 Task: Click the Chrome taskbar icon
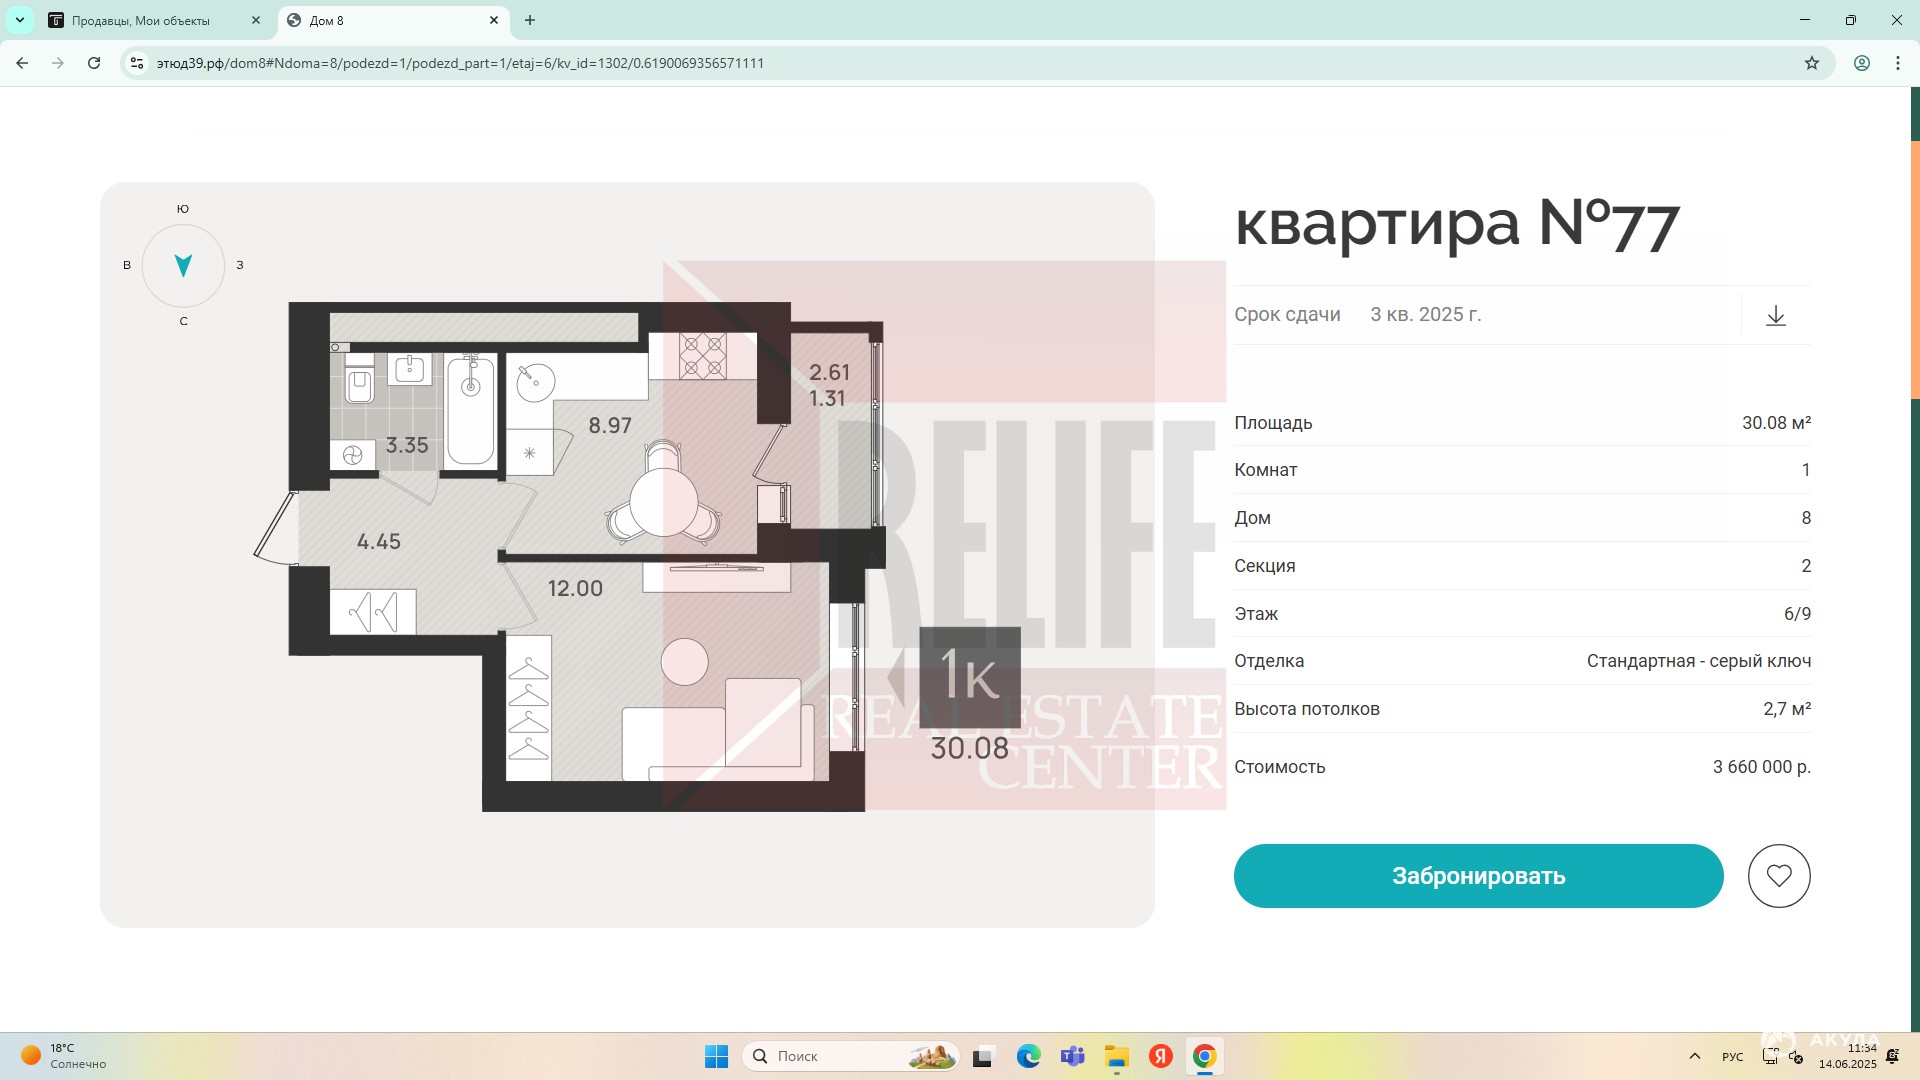(x=1205, y=1056)
